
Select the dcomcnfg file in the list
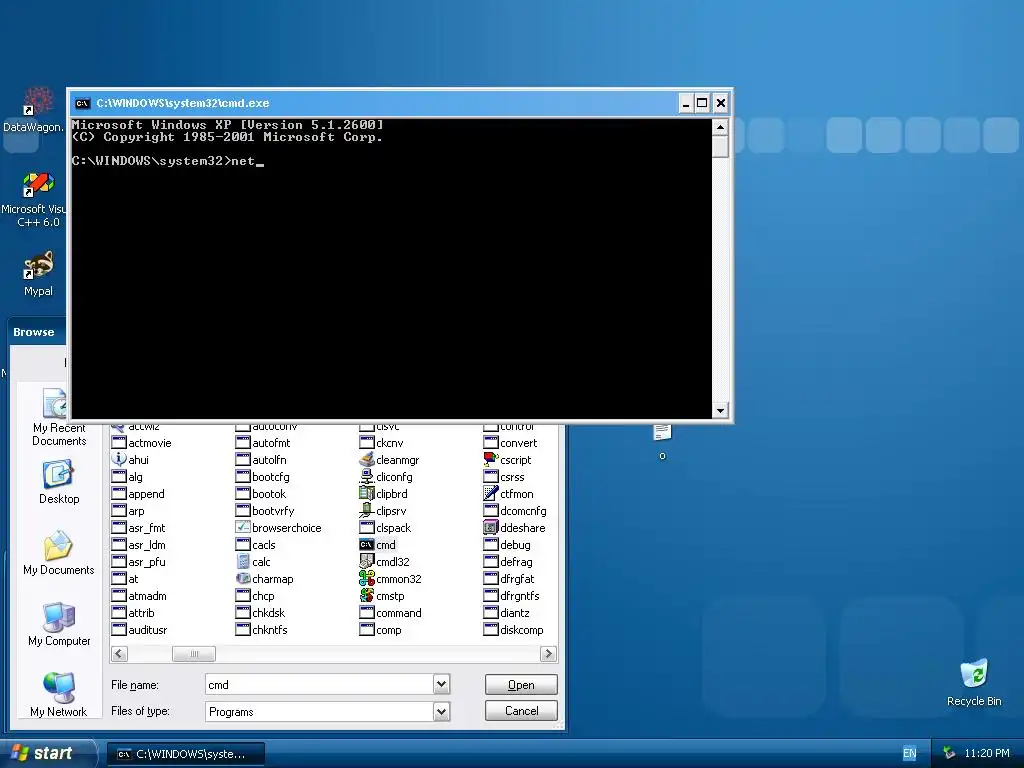coord(515,511)
